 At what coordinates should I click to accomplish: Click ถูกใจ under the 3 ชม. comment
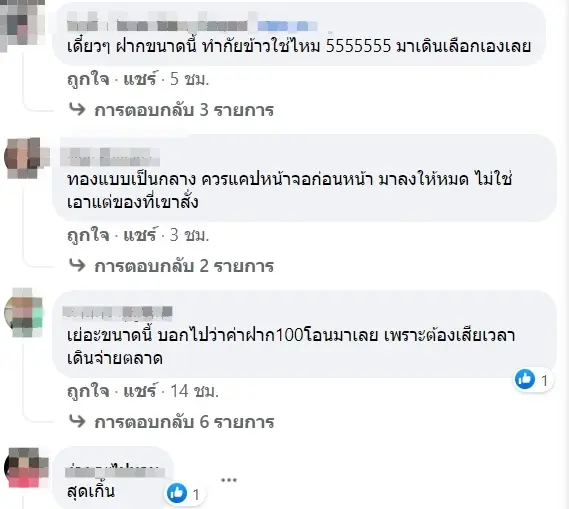[88, 235]
